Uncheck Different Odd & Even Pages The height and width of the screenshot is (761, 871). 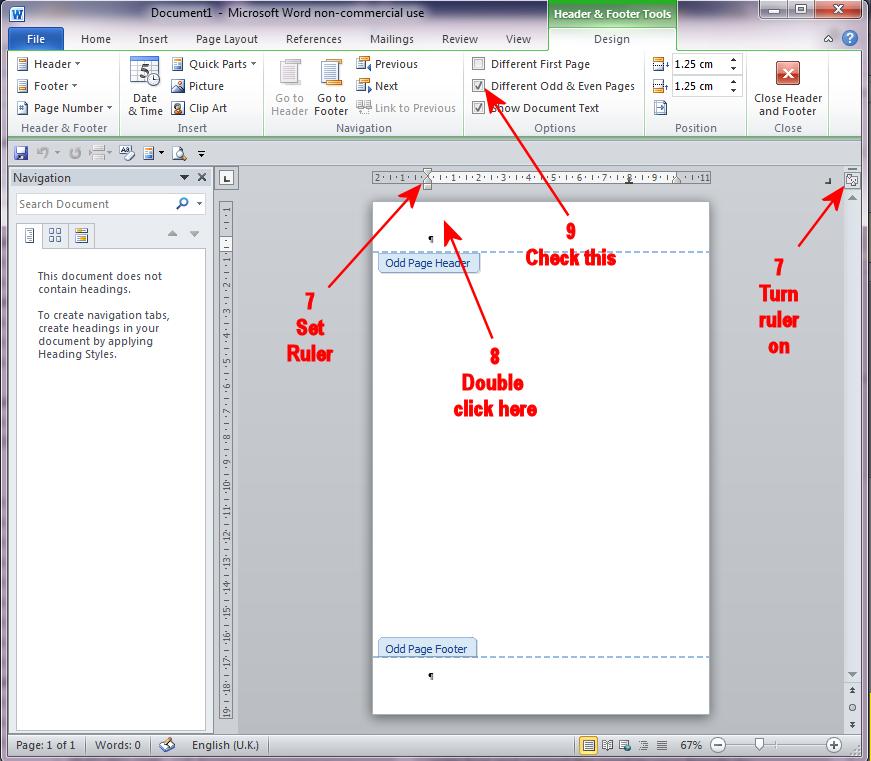point(478,85)
